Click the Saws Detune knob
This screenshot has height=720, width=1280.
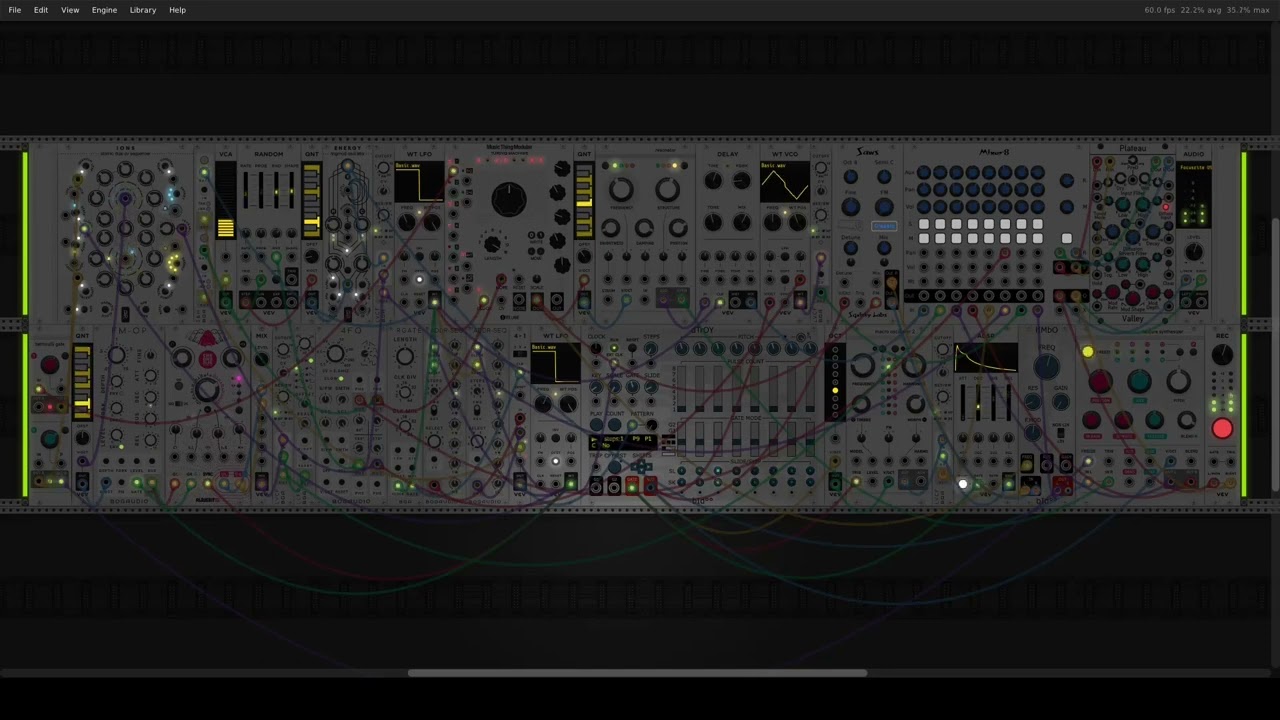tap(850, 248)
